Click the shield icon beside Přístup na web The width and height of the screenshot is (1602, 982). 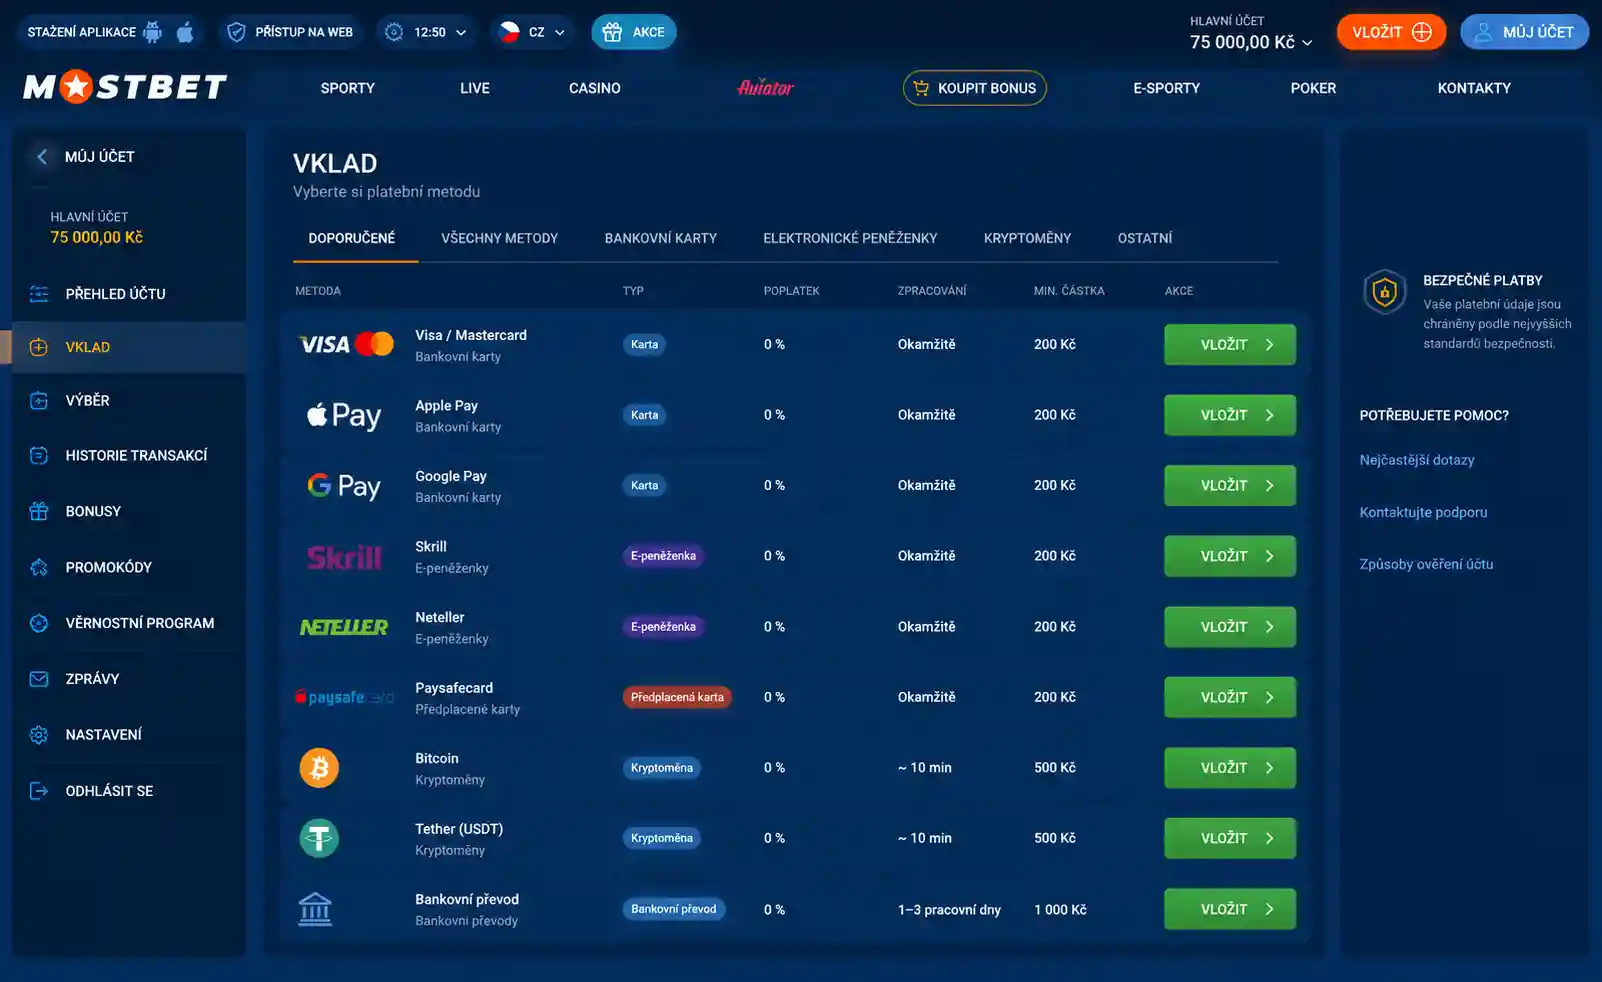236,32
